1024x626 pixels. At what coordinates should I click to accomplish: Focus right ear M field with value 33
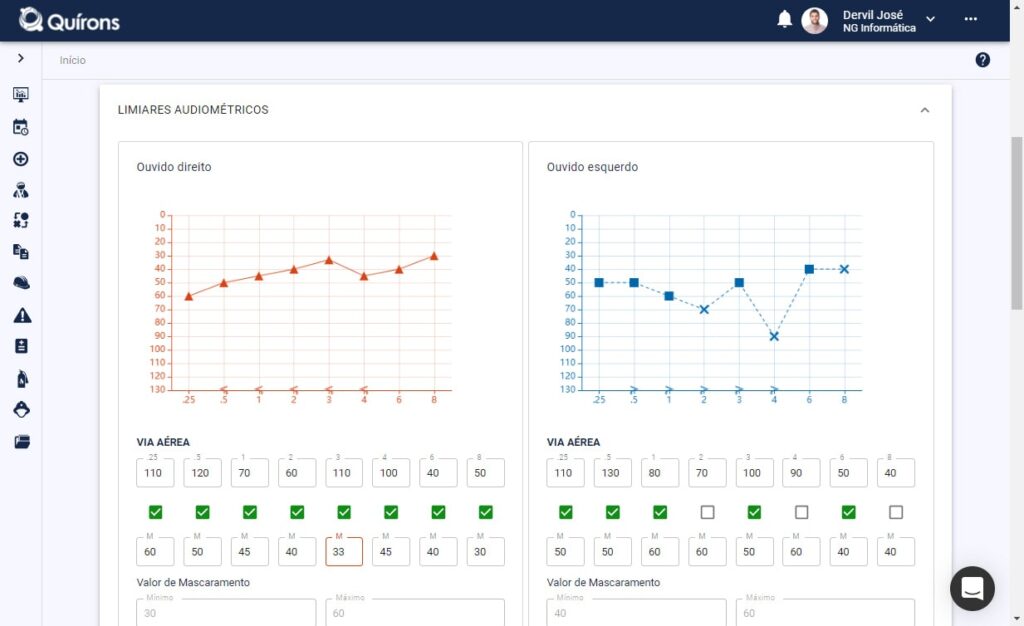pyautogui.click(x=344, y=552)
